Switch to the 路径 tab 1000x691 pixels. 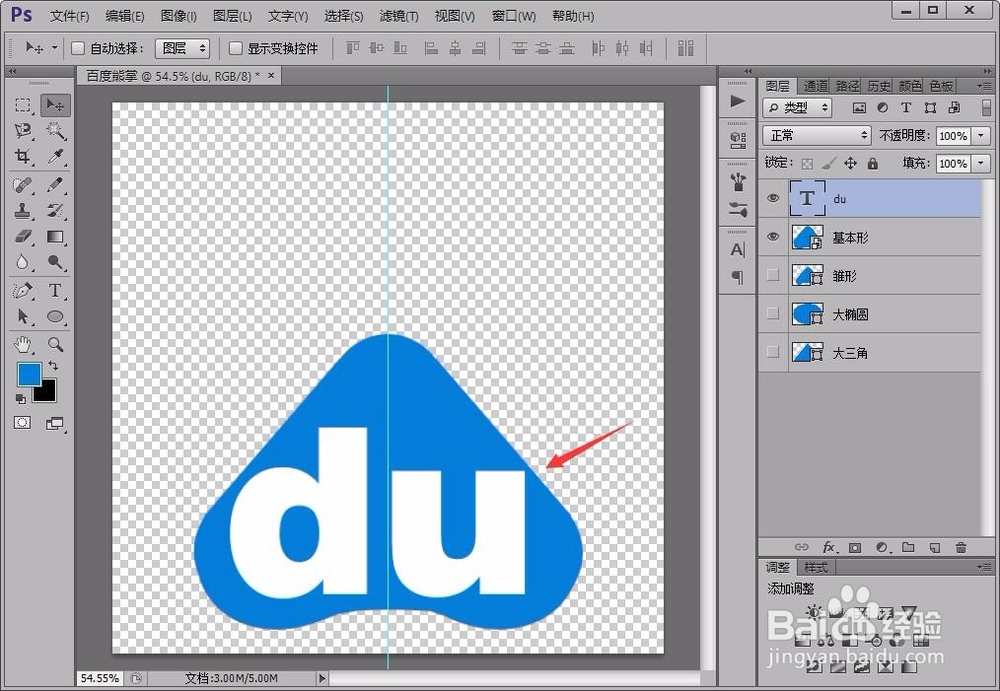coord(847,86)
